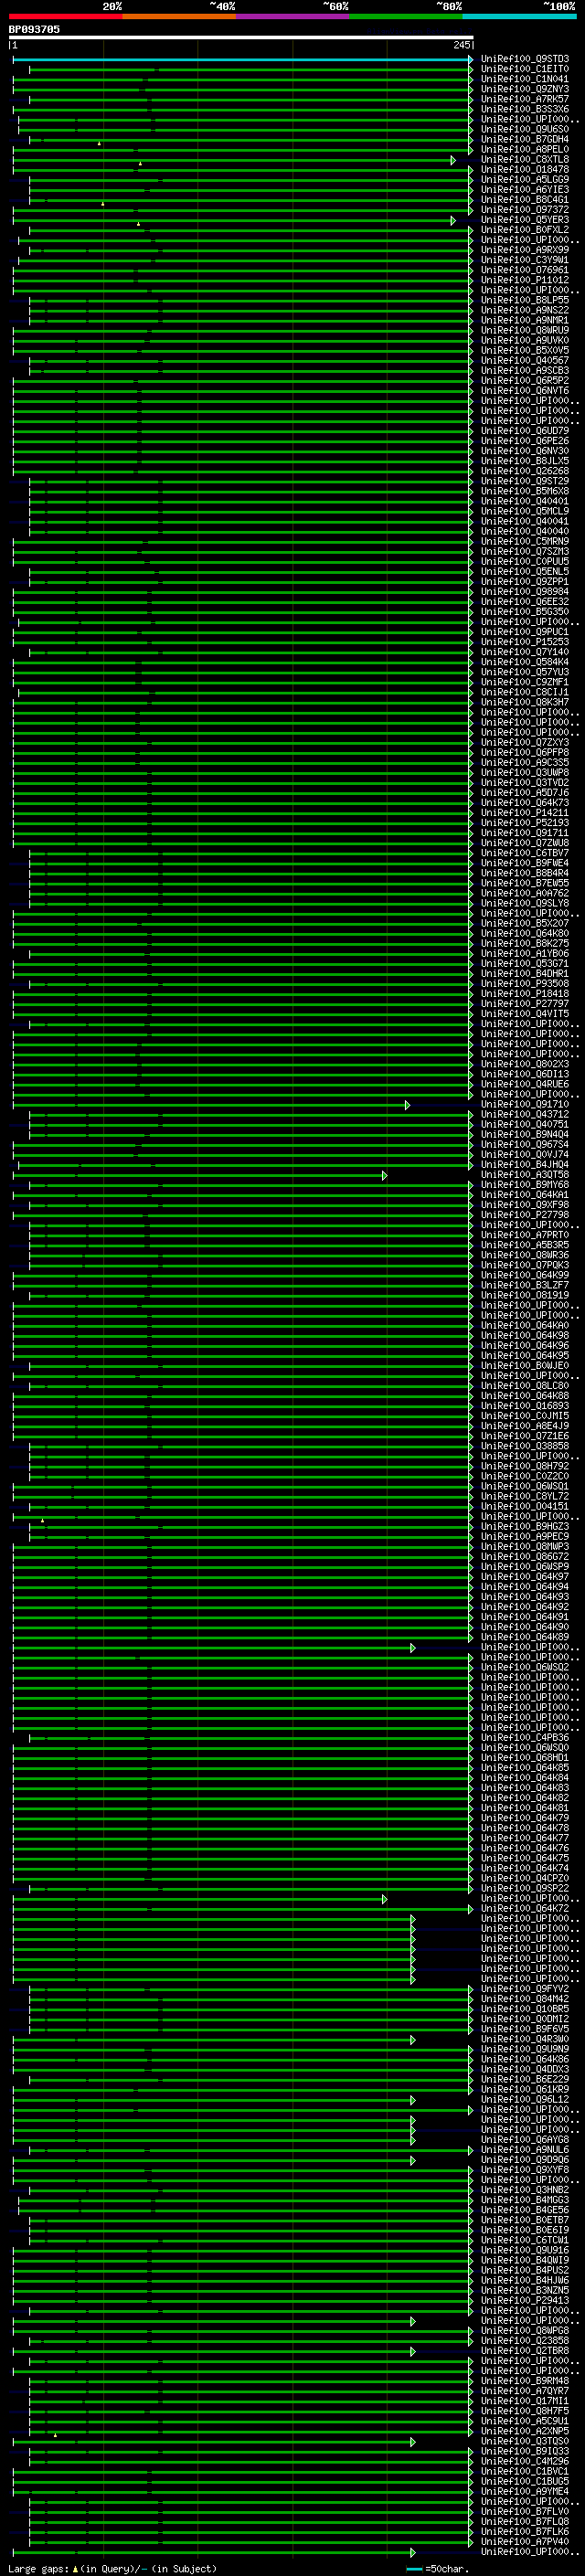Open the UniRef100_A9UVK0 hit

[525, 340]
